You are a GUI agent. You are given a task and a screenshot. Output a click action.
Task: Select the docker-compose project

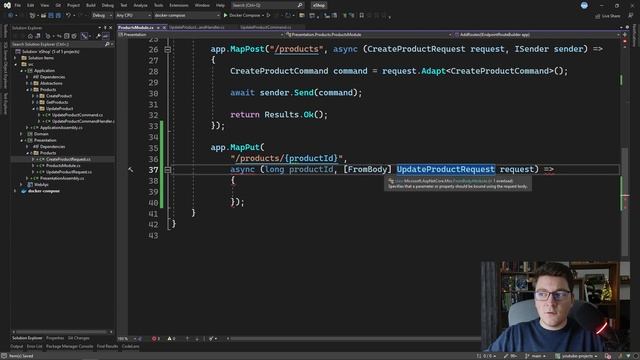point(44,191)
